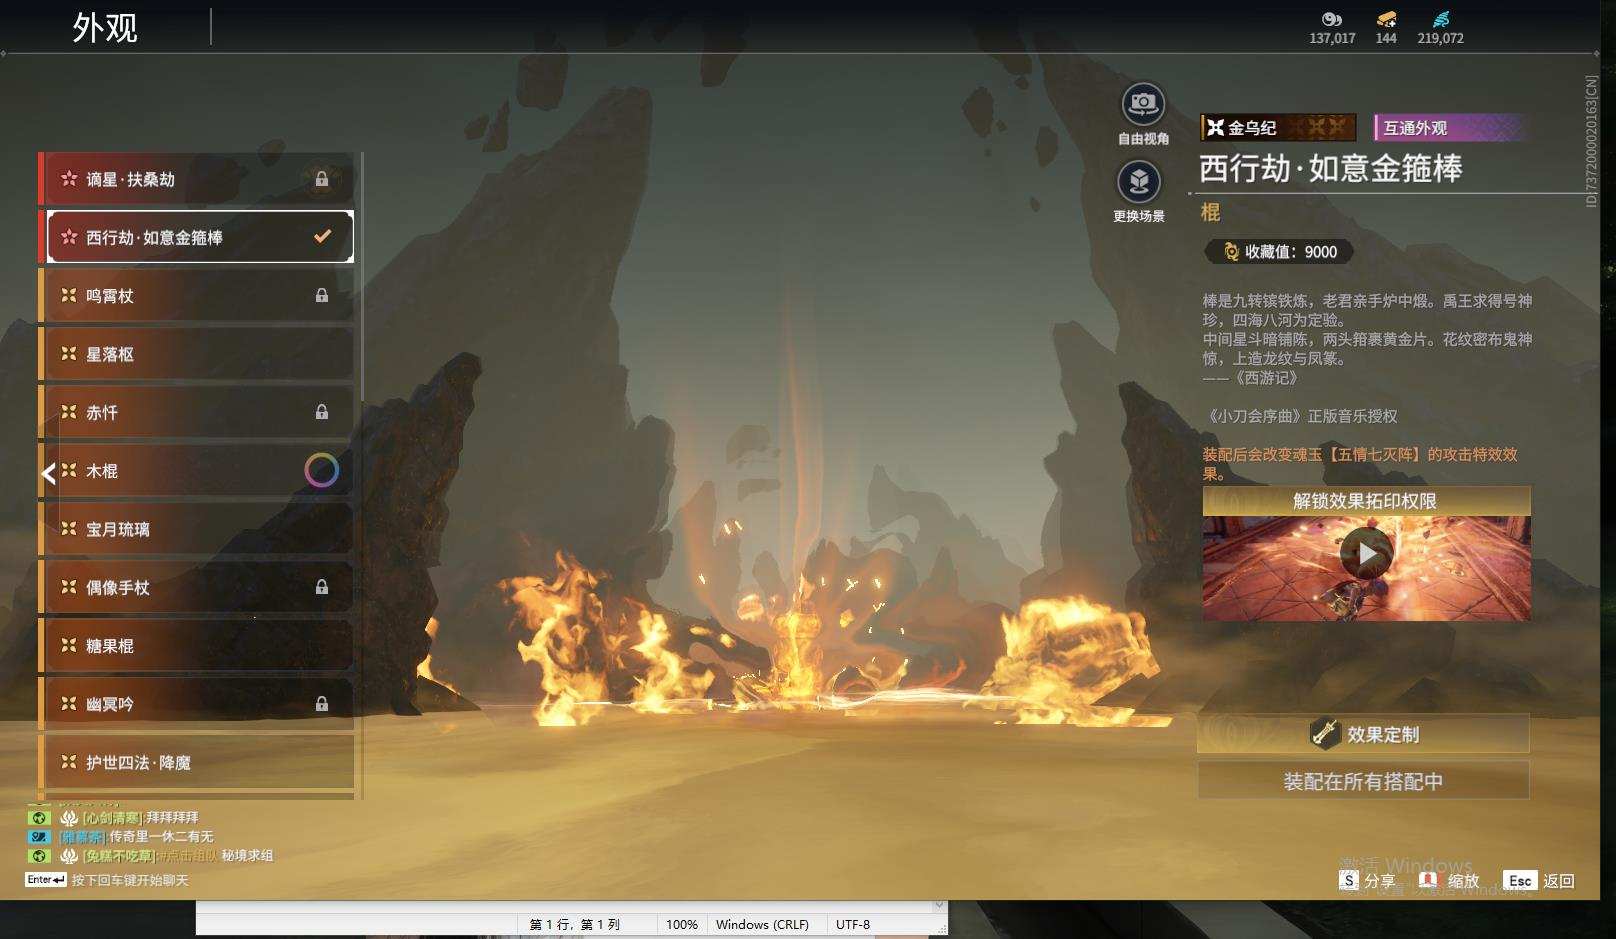Click 装配在所有搭配中 button
This screenshot has width=1616, height=939.
[x=1363, y=781]
